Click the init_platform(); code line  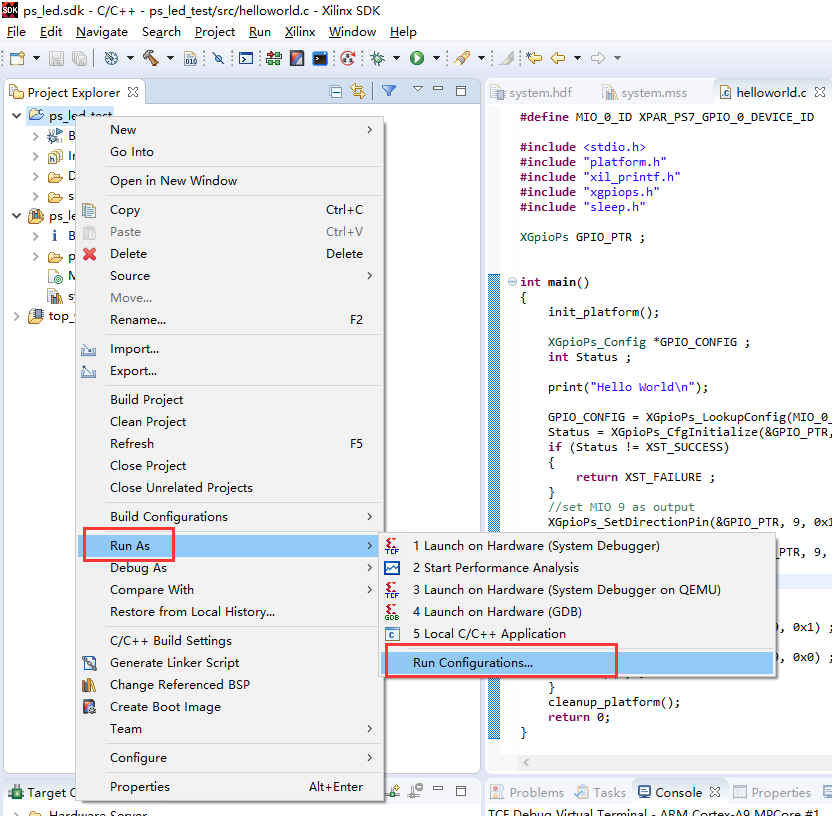603,312
